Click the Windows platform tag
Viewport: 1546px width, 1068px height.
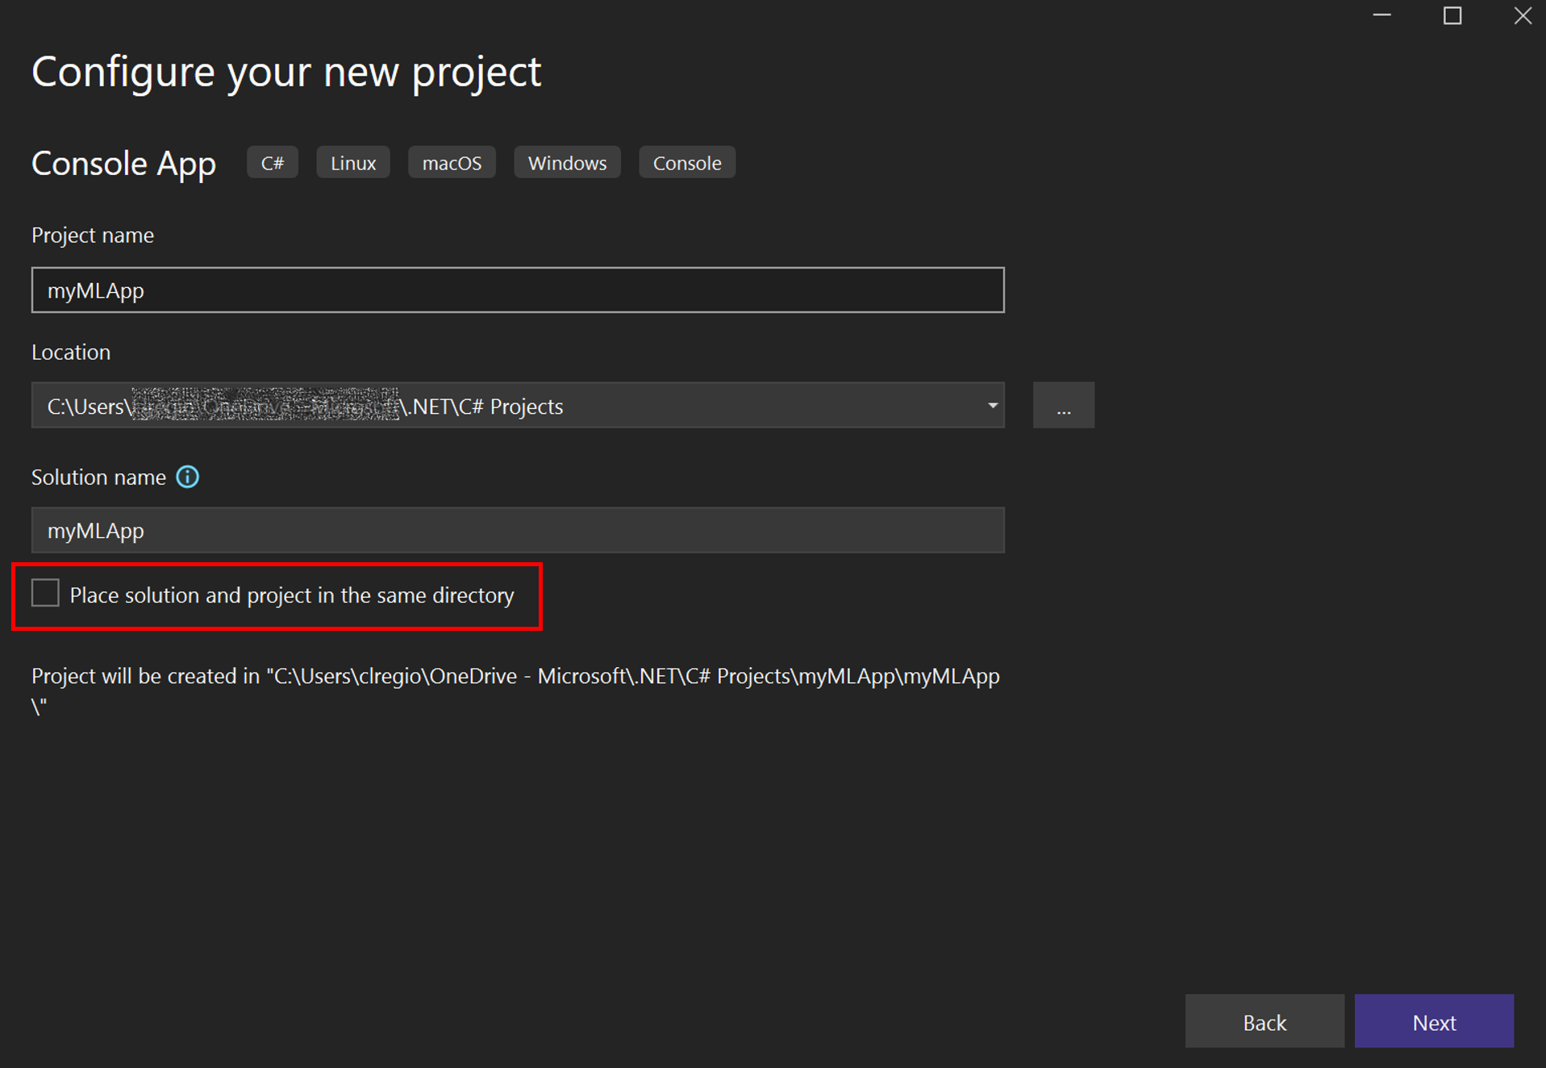(567, 162)
